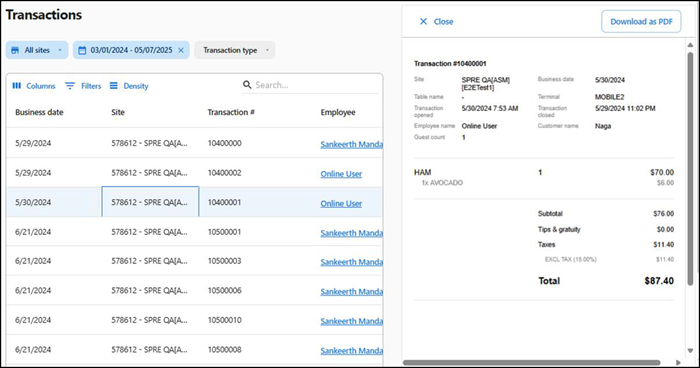The height and width of the screenshot is (368, 700).
Task: Open Sankeerth Manda link for transaction 10500010
Action: 351,321
